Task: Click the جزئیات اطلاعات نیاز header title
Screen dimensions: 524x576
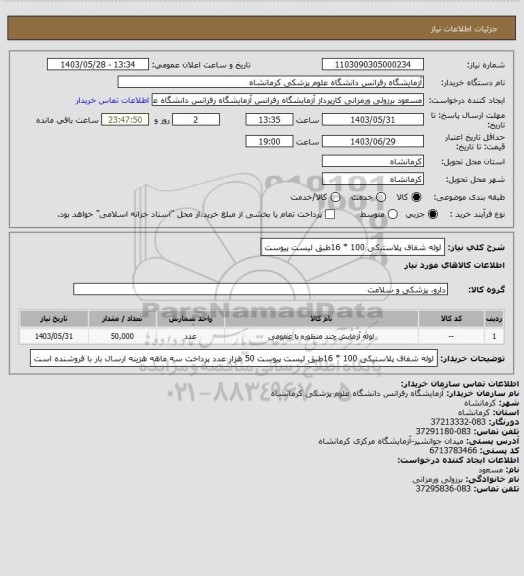Action: [464, 29]
